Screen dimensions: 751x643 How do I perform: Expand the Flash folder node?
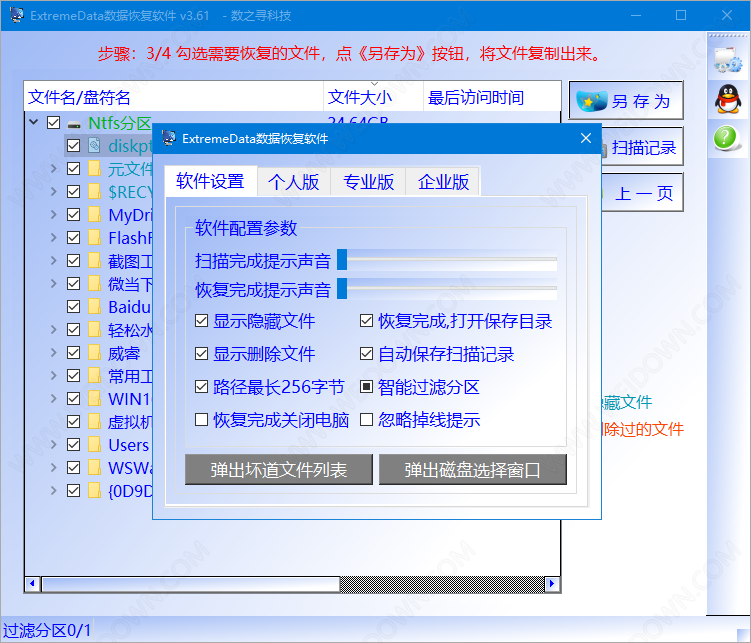click(x=54, y=237)
